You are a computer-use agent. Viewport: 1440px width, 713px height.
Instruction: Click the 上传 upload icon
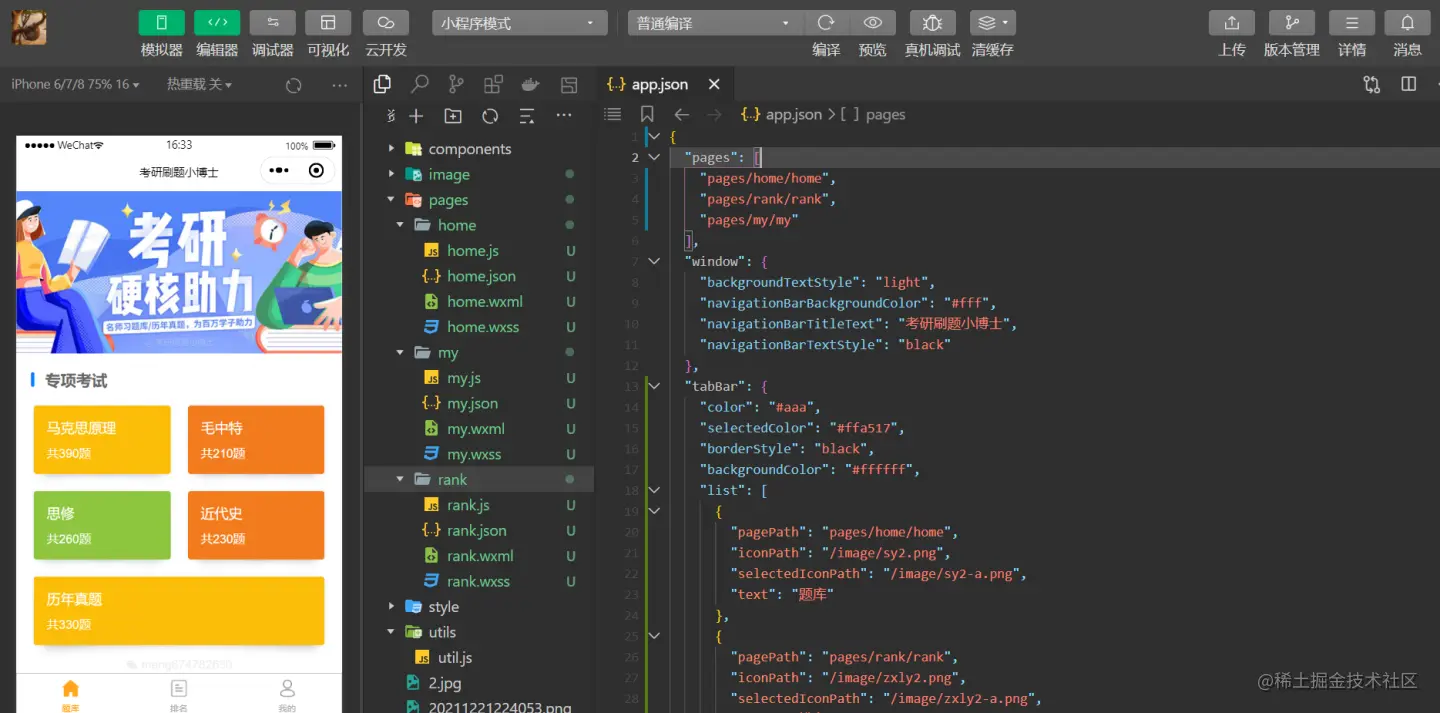click(1232, 23)
